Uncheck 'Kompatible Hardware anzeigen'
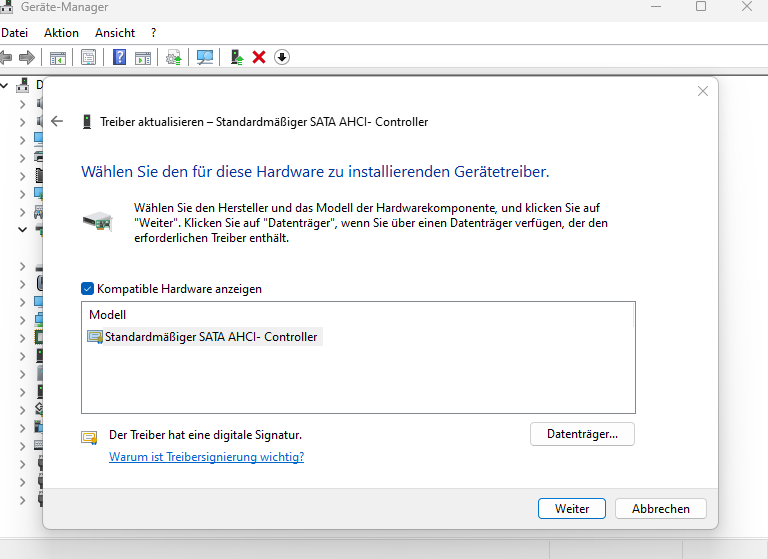The width and height of the screenshot is (768, 559). tap(87, 289)
